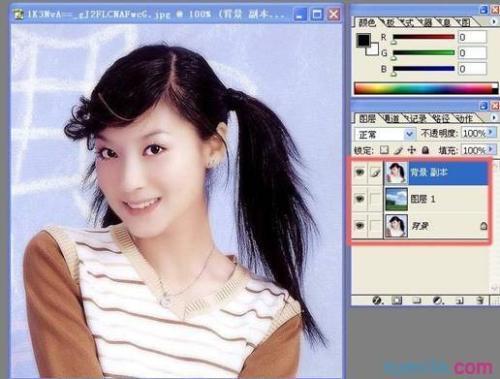Viewport: 500px width, 379px height.
Task: Hide the 背景 layer eye
Action: click(360, 226)
